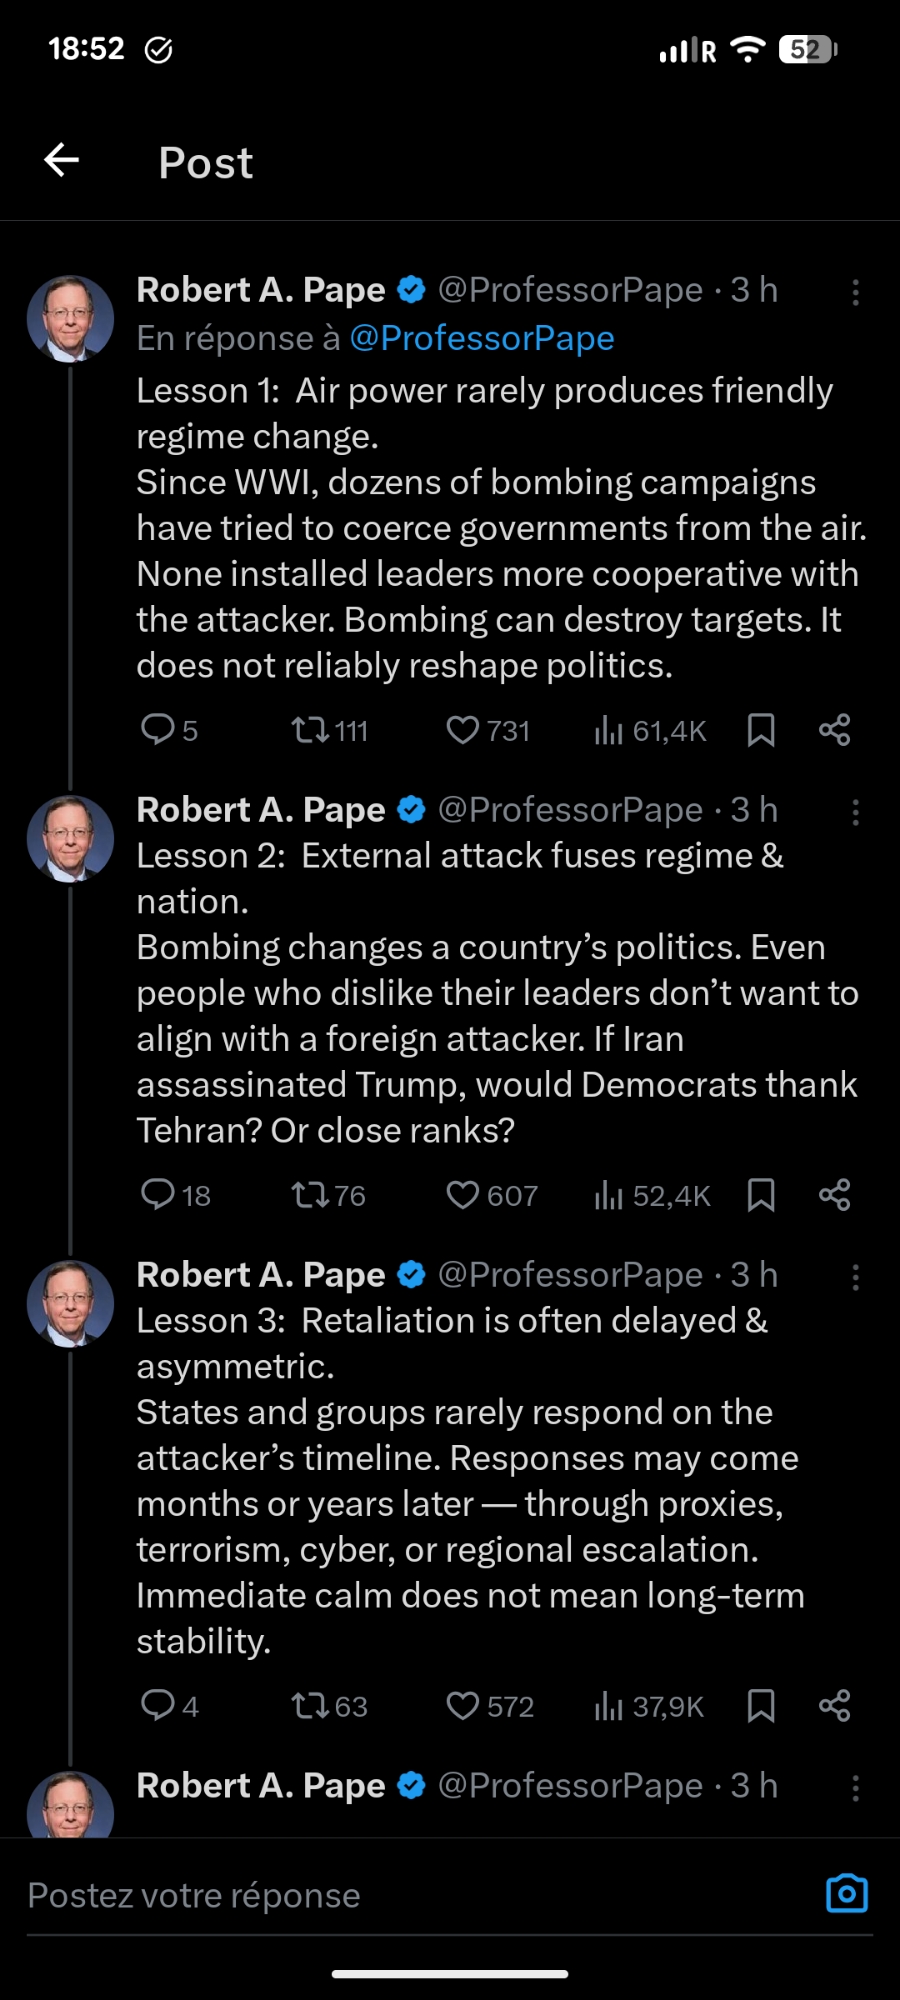Open three-dot menu on Lesson 2 post
The height and width of the screenshot is (2000, 900).
[x=855, y=812]
